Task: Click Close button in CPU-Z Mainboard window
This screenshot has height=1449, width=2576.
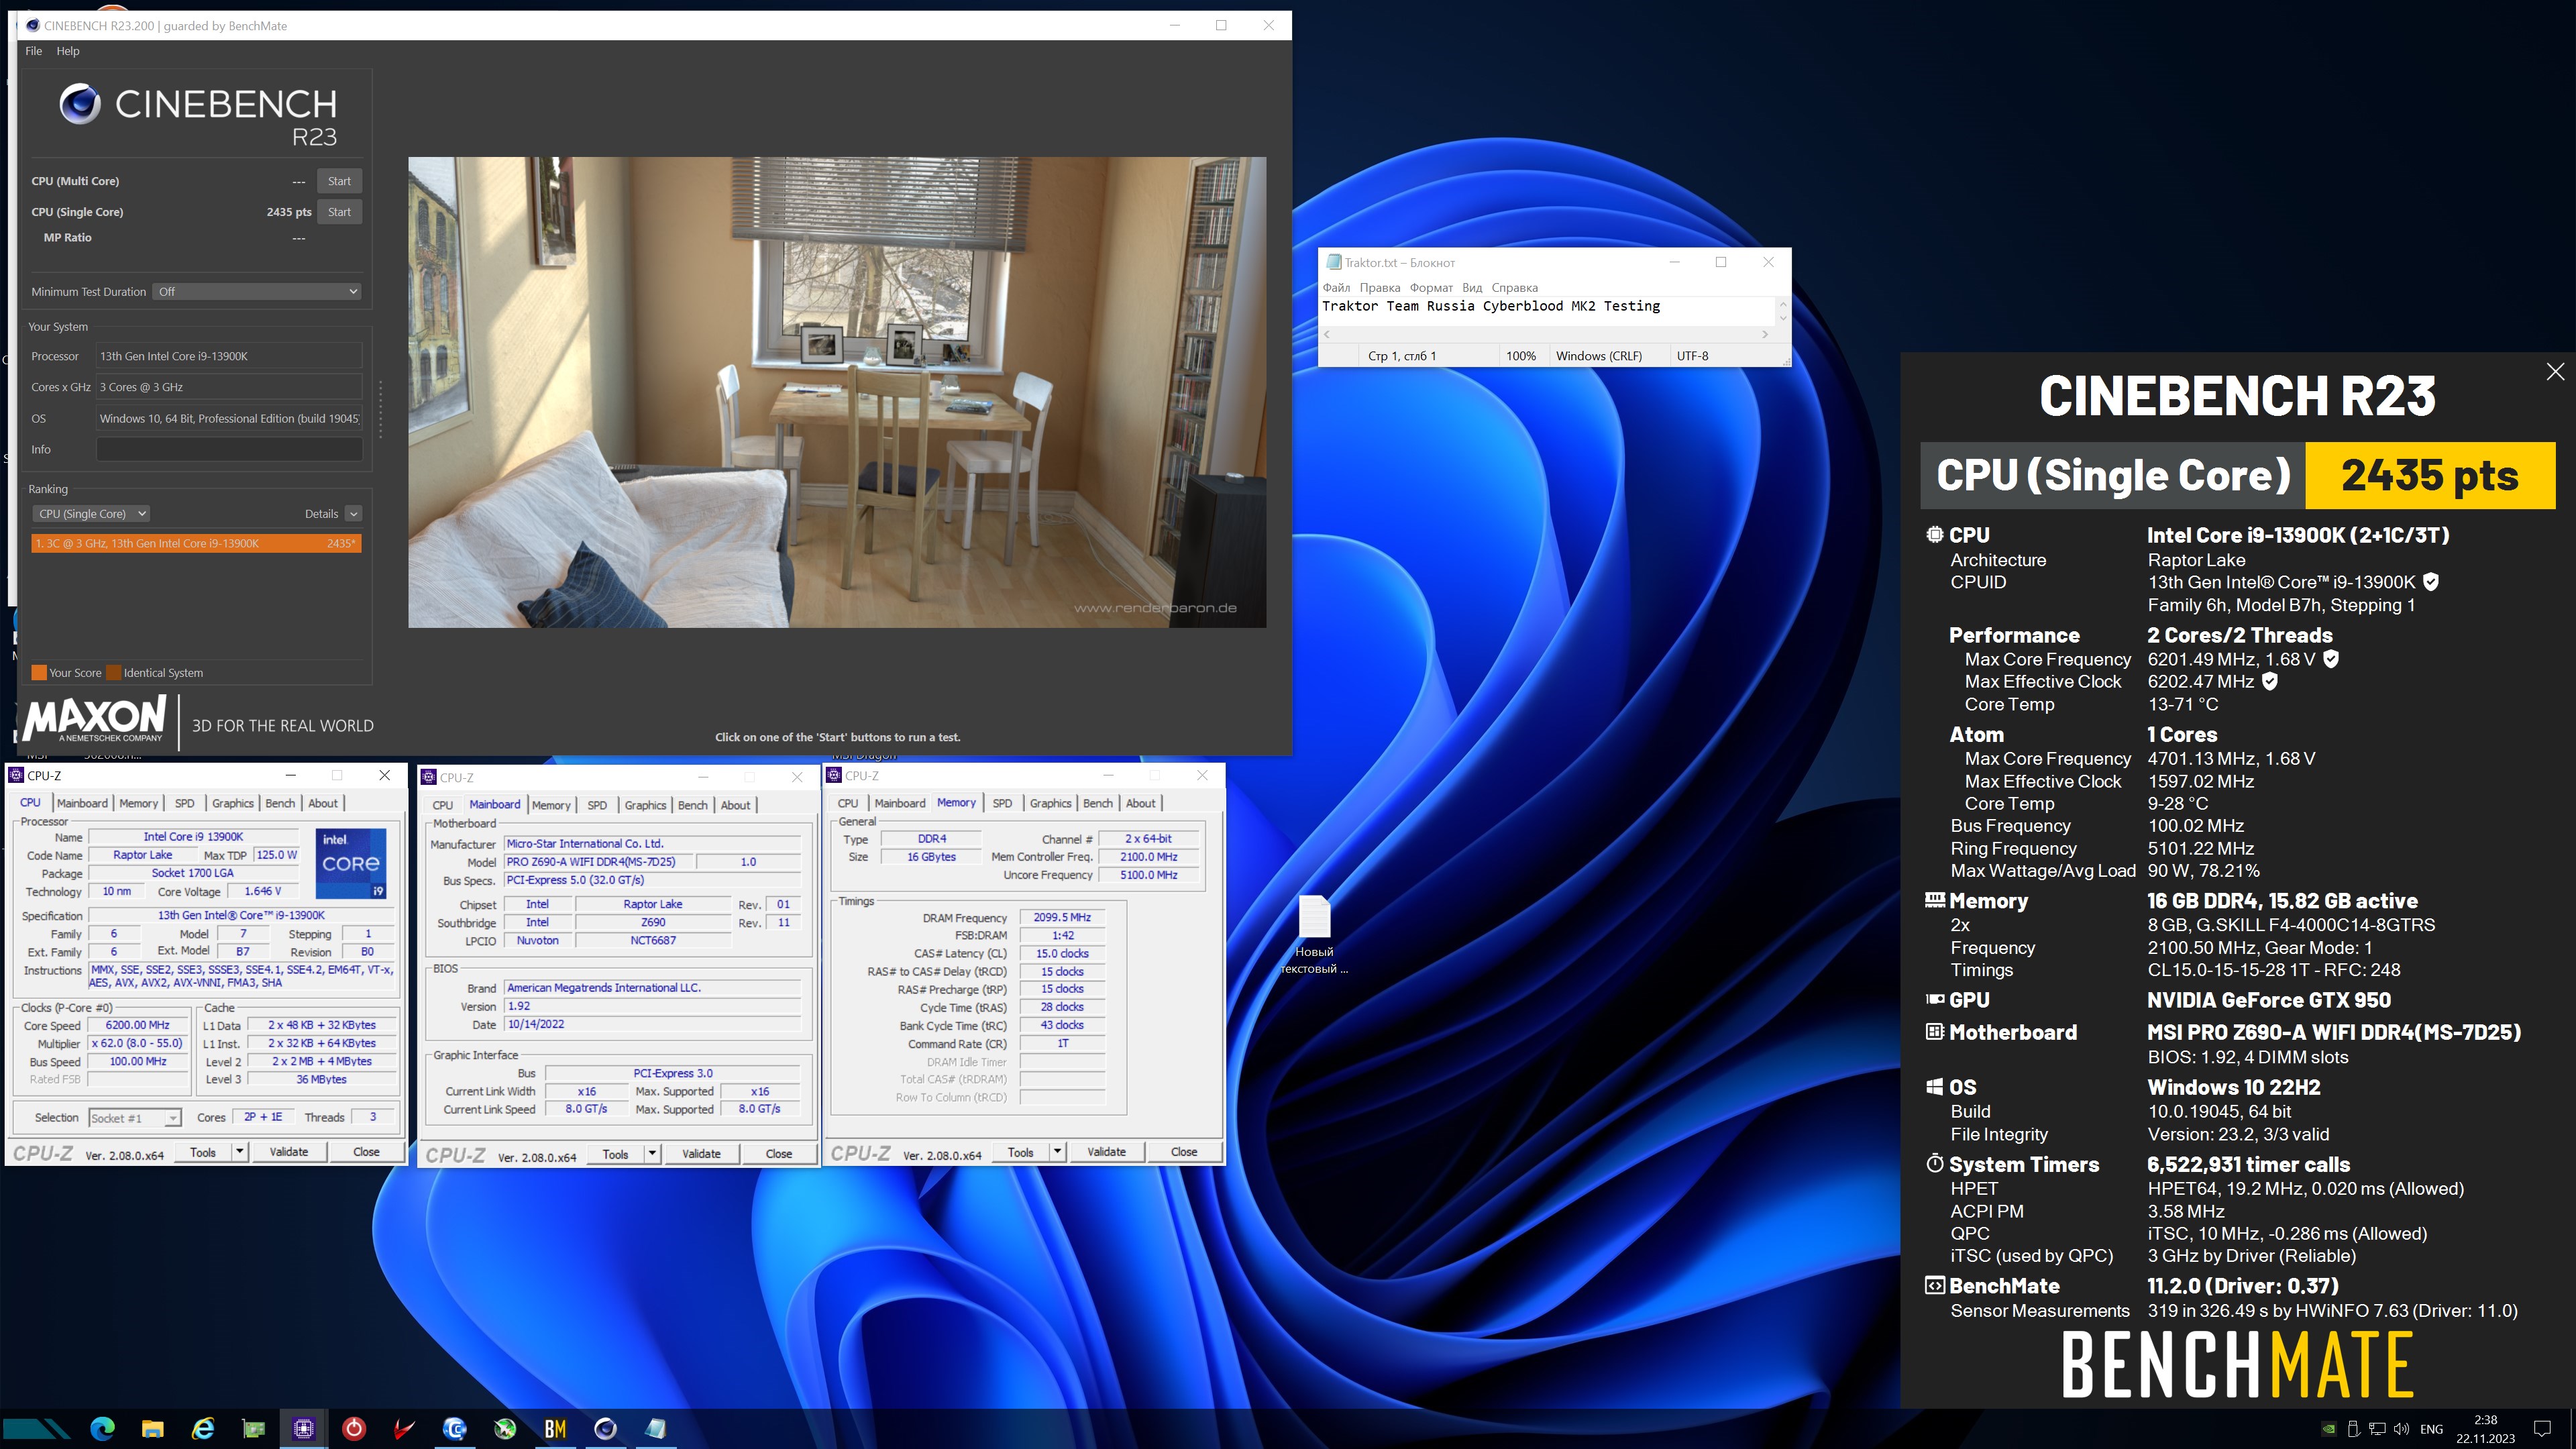Action: click(x=779, y=1154)
